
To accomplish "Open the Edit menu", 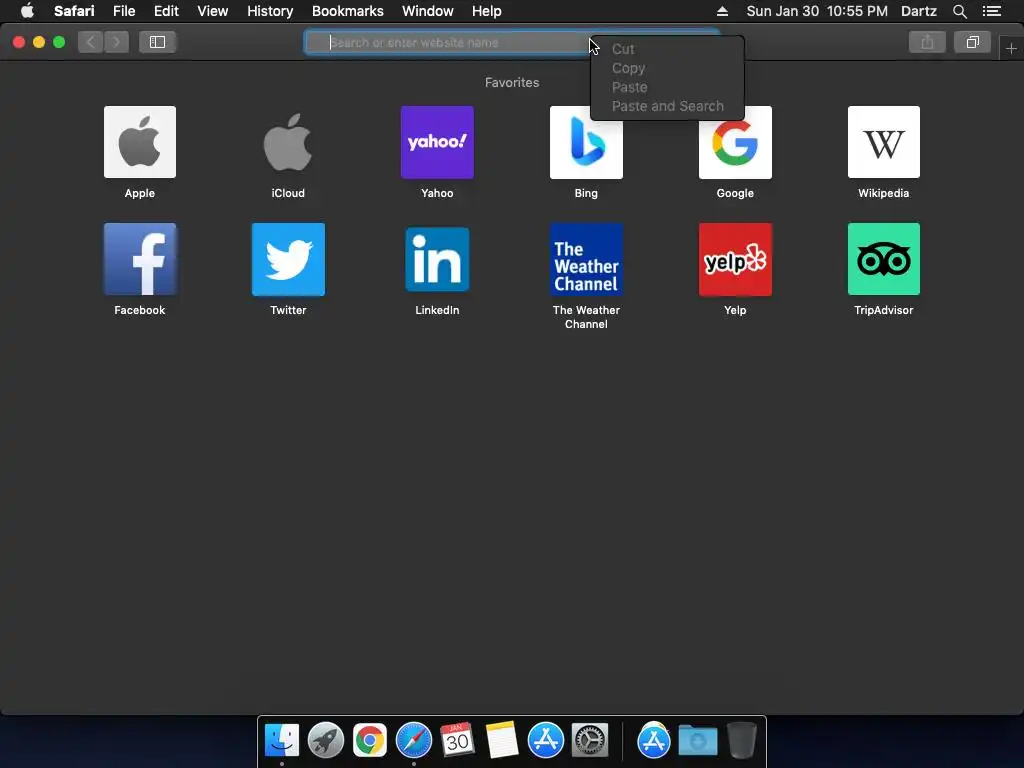I will [166, 11].
